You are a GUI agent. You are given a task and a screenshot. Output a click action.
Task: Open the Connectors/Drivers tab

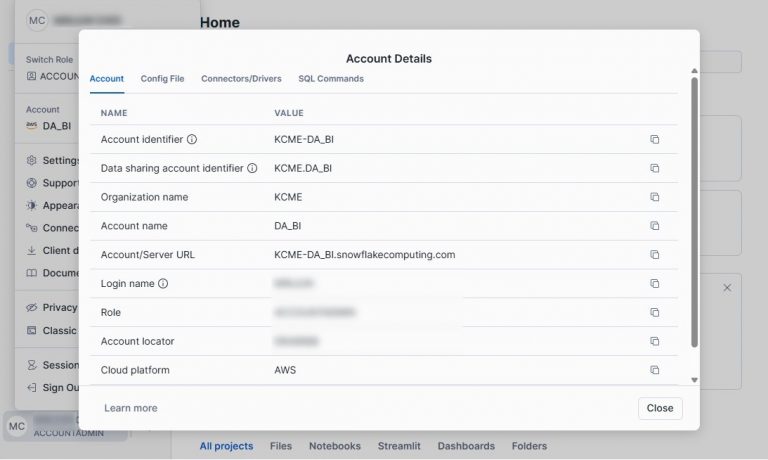click(241, 78)
